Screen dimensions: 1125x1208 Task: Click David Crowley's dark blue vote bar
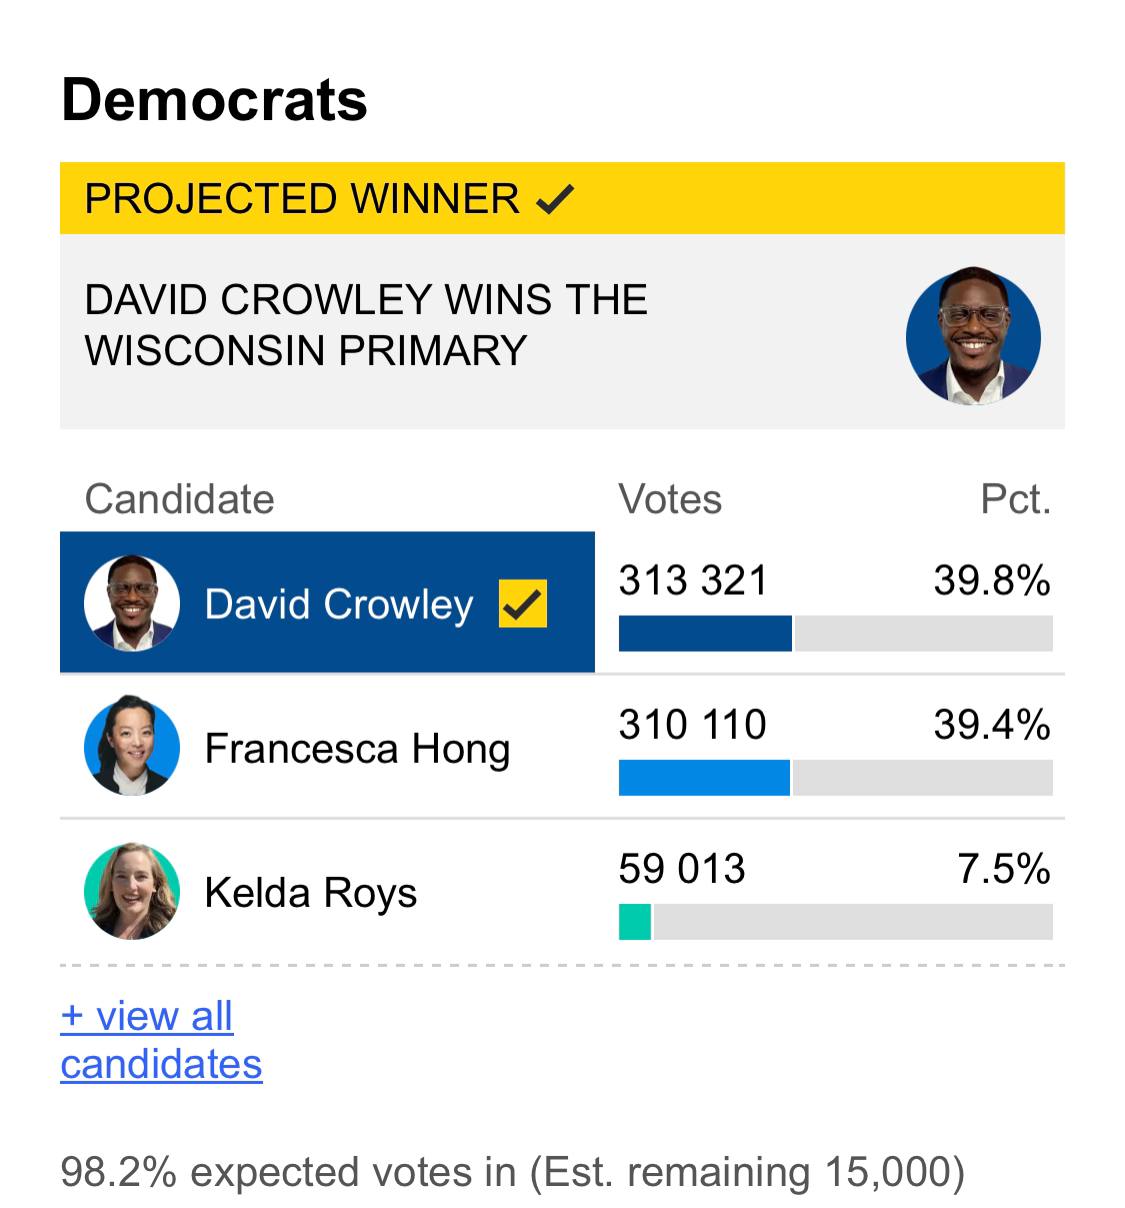coord(705,634)
